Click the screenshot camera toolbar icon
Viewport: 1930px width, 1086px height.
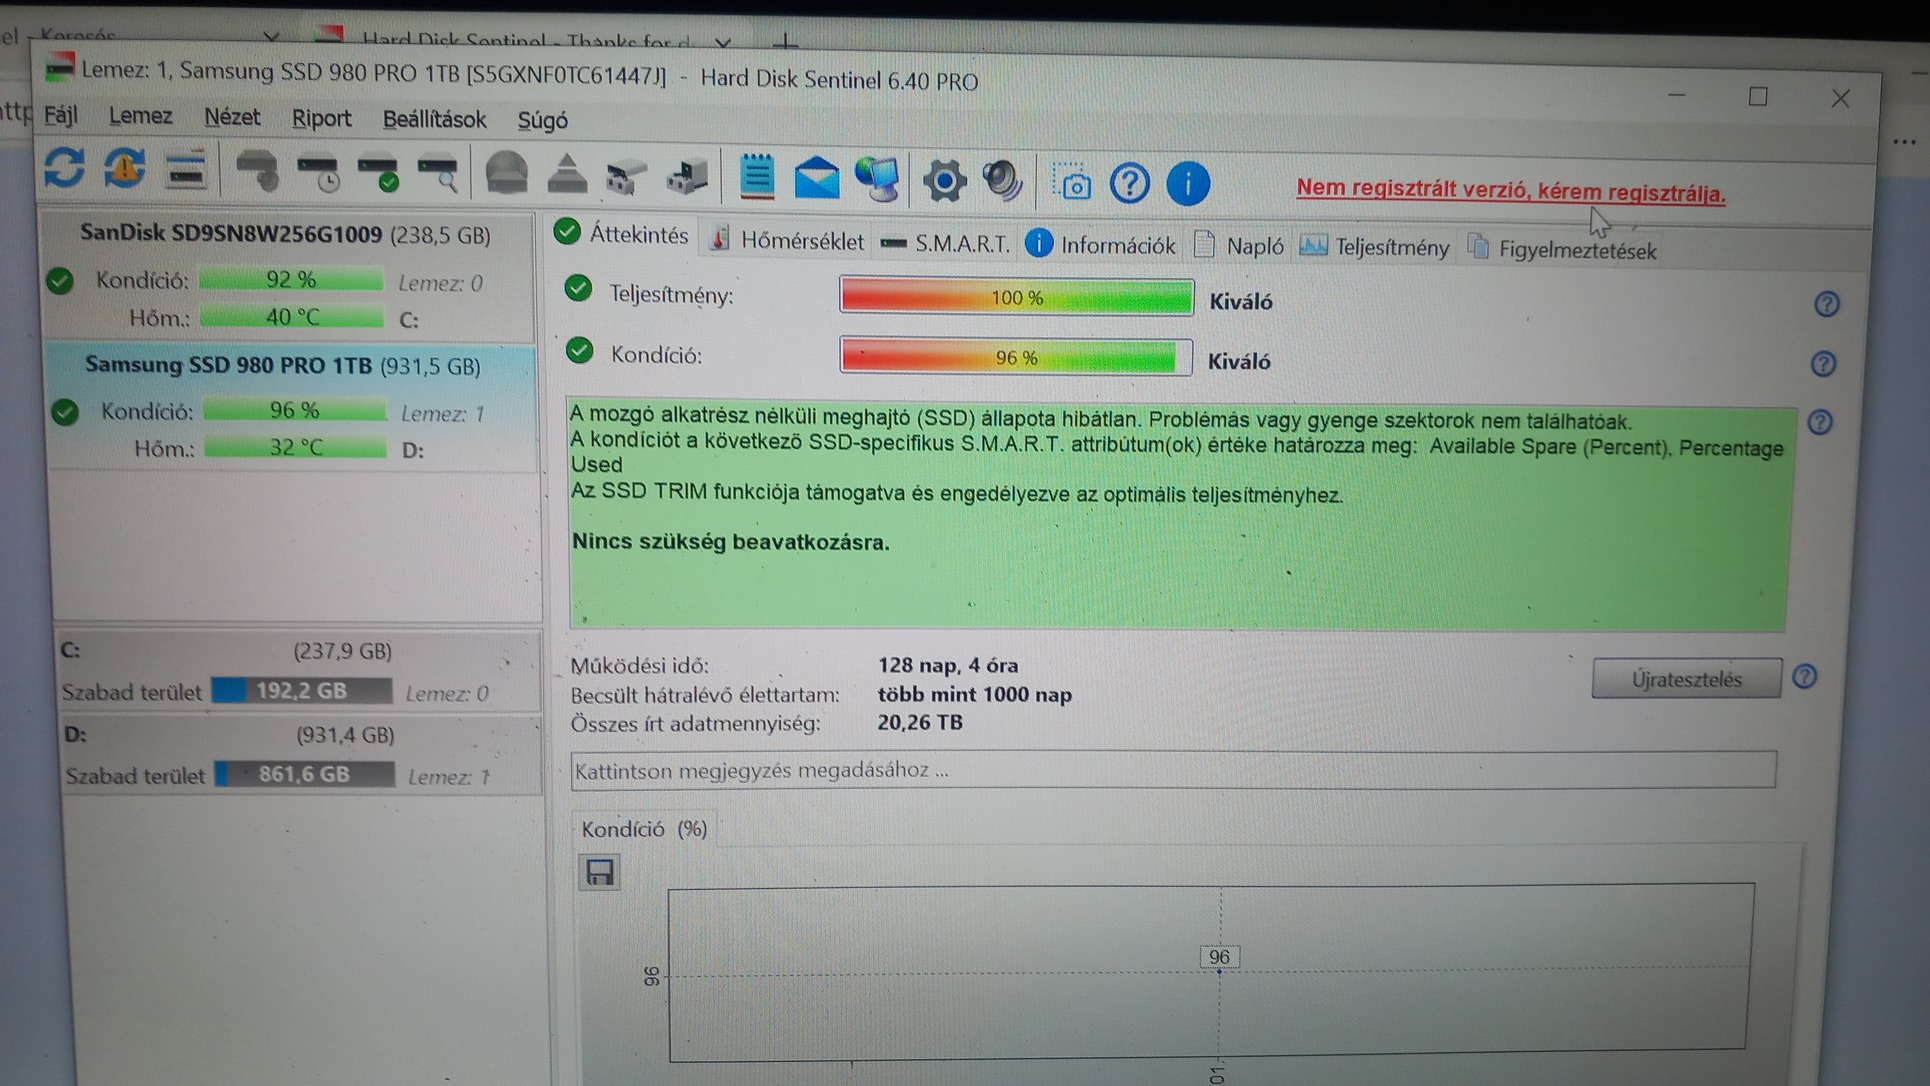click(x=1073, y=184)
